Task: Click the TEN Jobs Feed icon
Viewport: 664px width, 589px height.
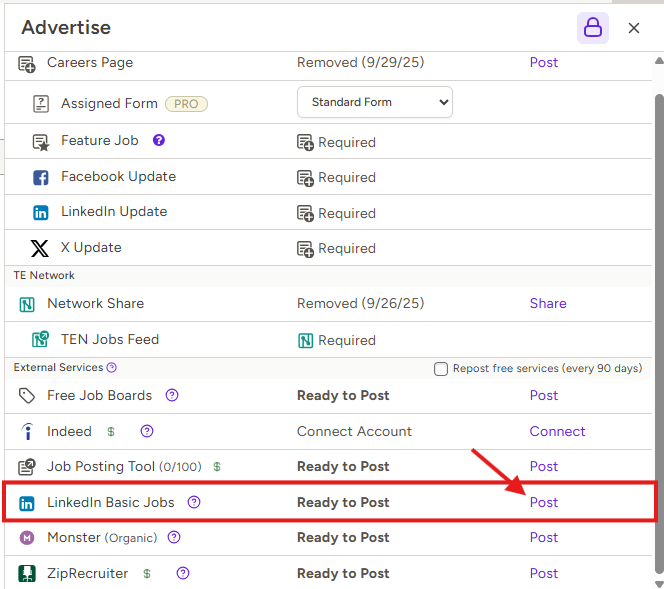Action: pyautogui.click(x=41, y=340)
